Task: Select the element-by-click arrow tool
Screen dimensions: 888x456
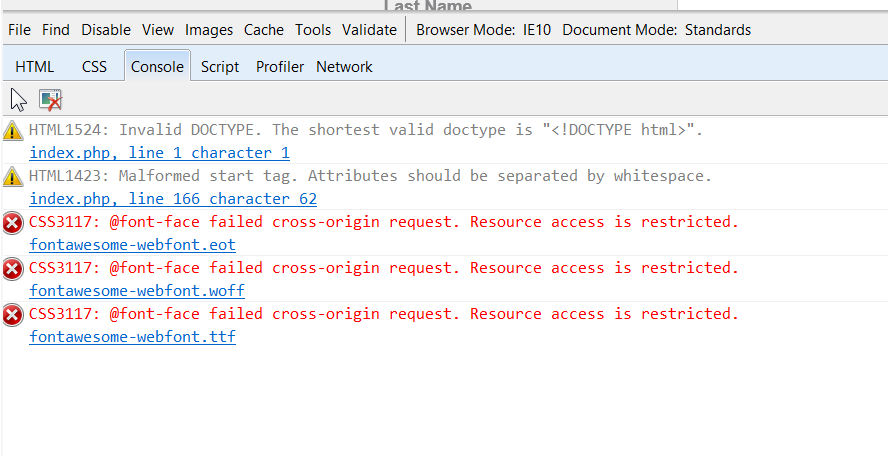Action: click(x=19, y=100)
